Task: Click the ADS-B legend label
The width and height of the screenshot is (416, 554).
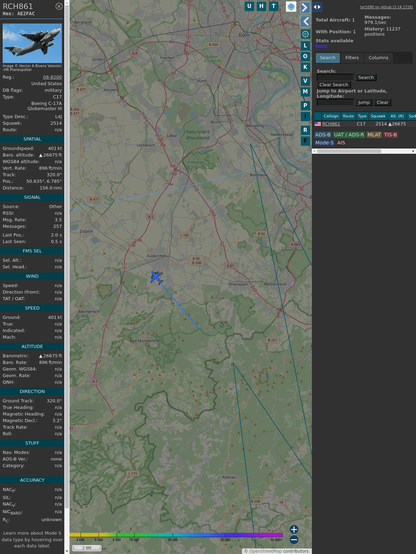Action: tap(323, 135)
